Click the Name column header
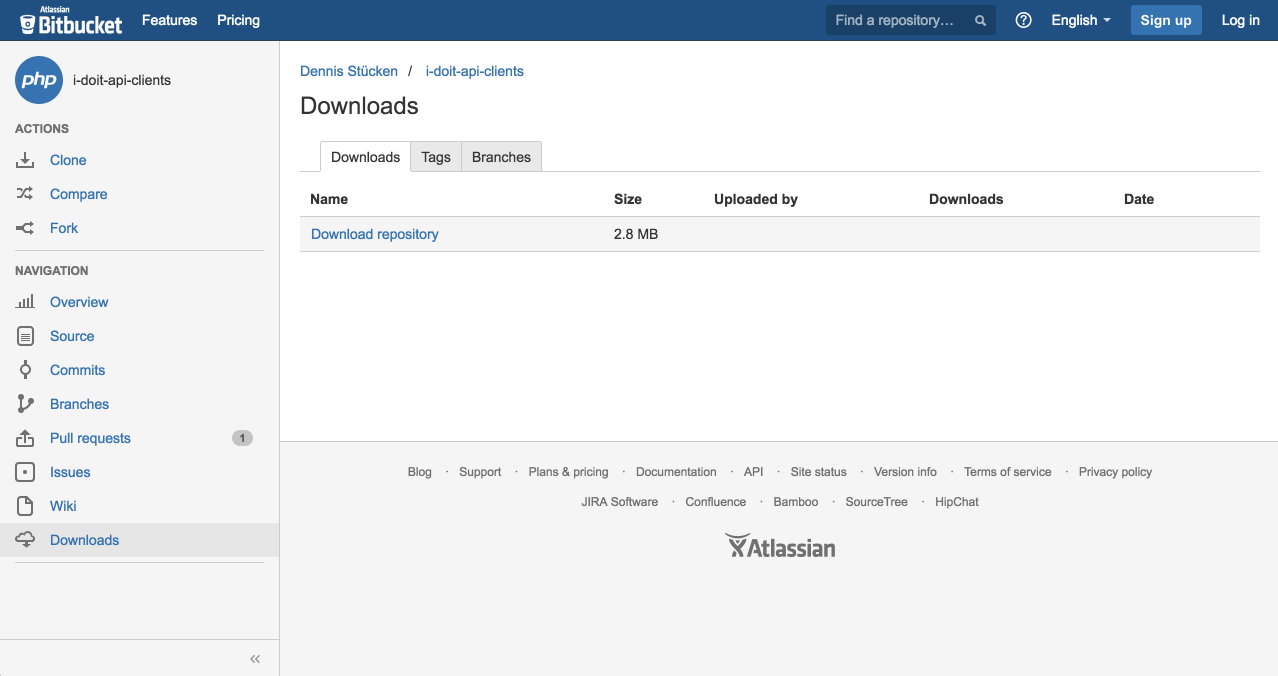The image size is (1278, 676). pyautogui.click(x=329, y=199)
